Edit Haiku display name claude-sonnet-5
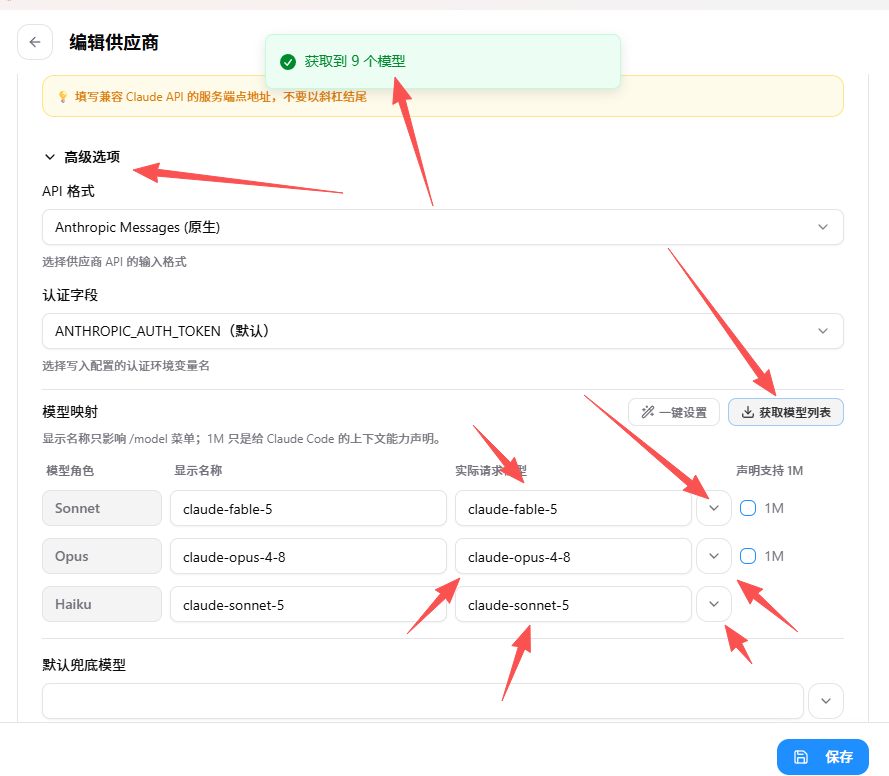This screenshot has width=889, height=776. pos(308,604)
